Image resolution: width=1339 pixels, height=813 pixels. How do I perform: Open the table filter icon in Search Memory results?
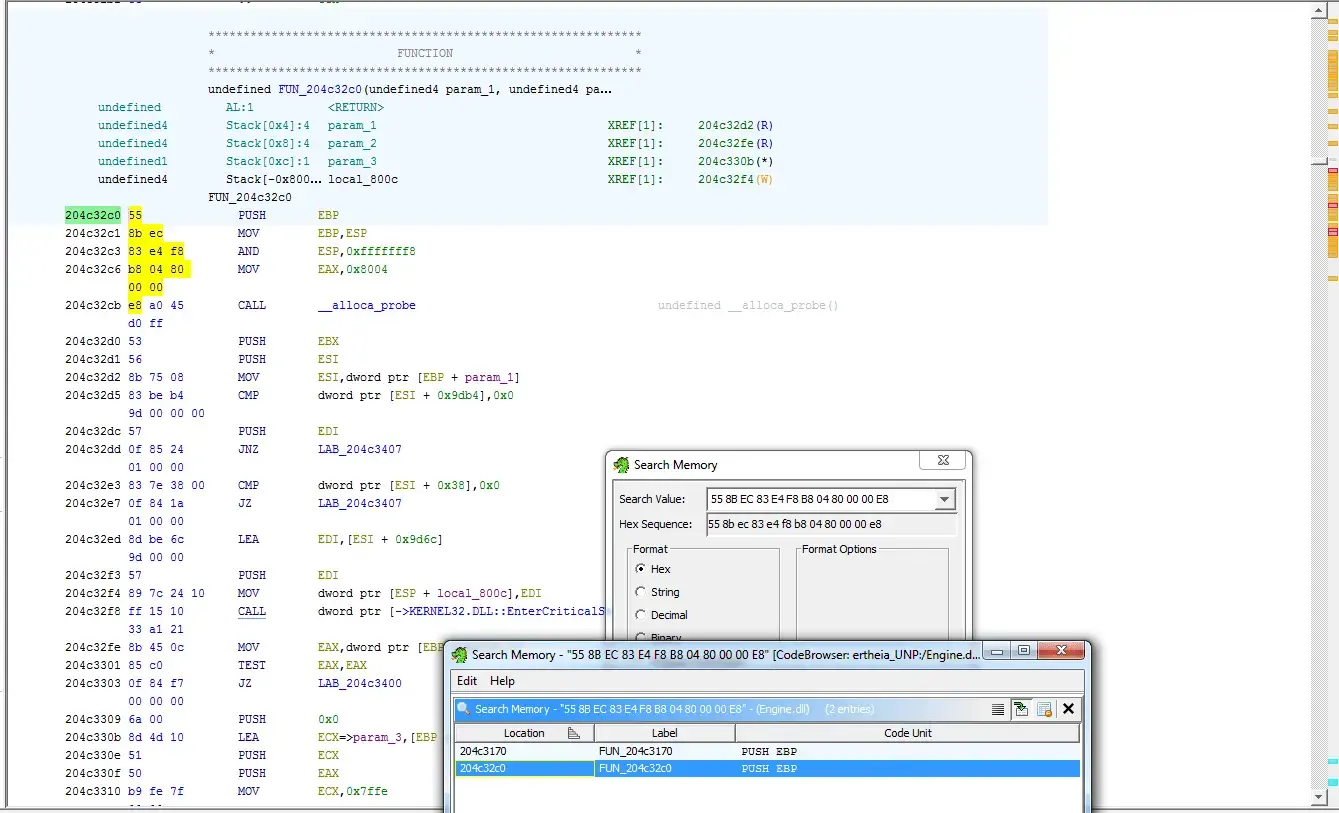[x=998, y=709]
